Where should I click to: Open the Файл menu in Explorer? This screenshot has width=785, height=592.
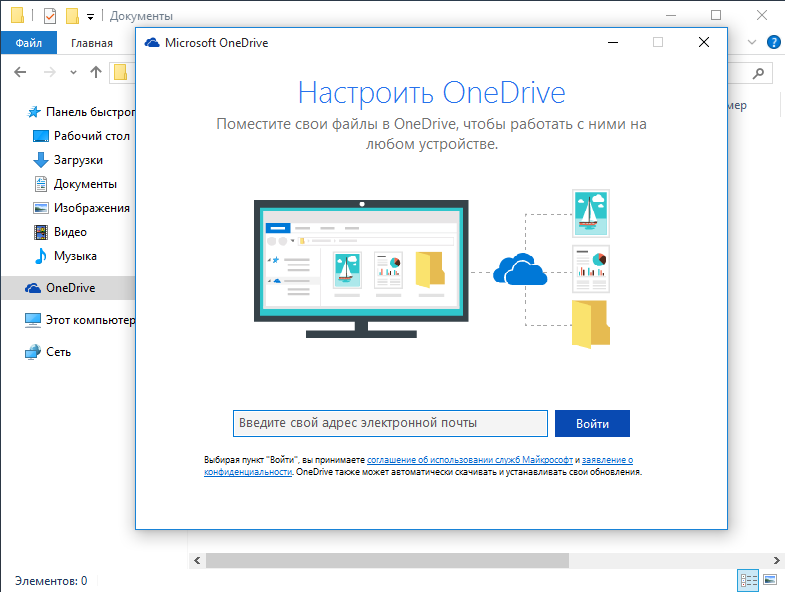29,43
